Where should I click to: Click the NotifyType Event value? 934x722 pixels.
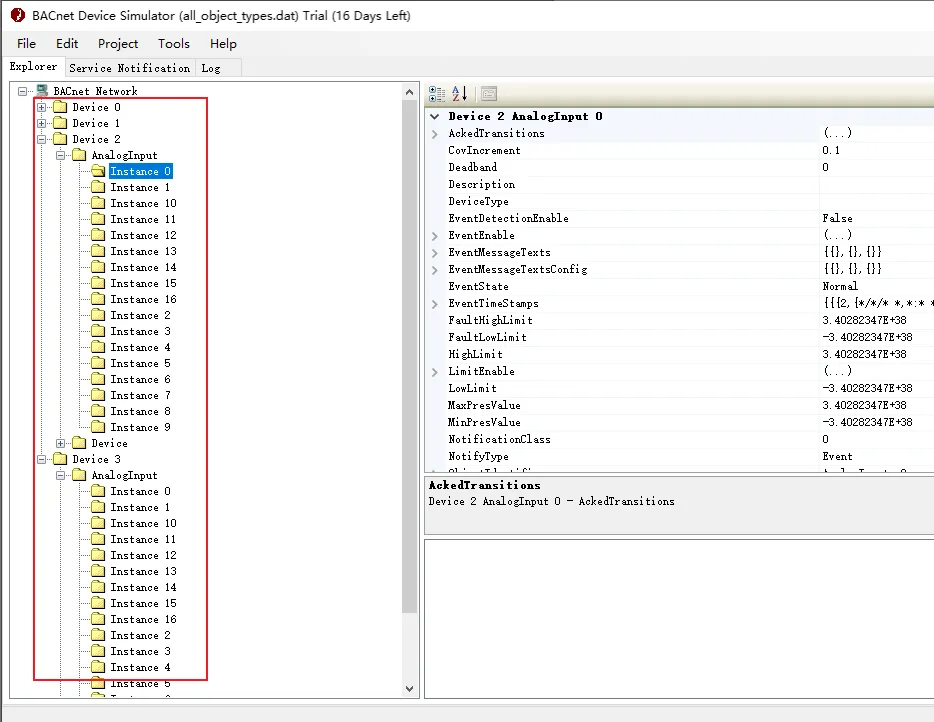838,456
